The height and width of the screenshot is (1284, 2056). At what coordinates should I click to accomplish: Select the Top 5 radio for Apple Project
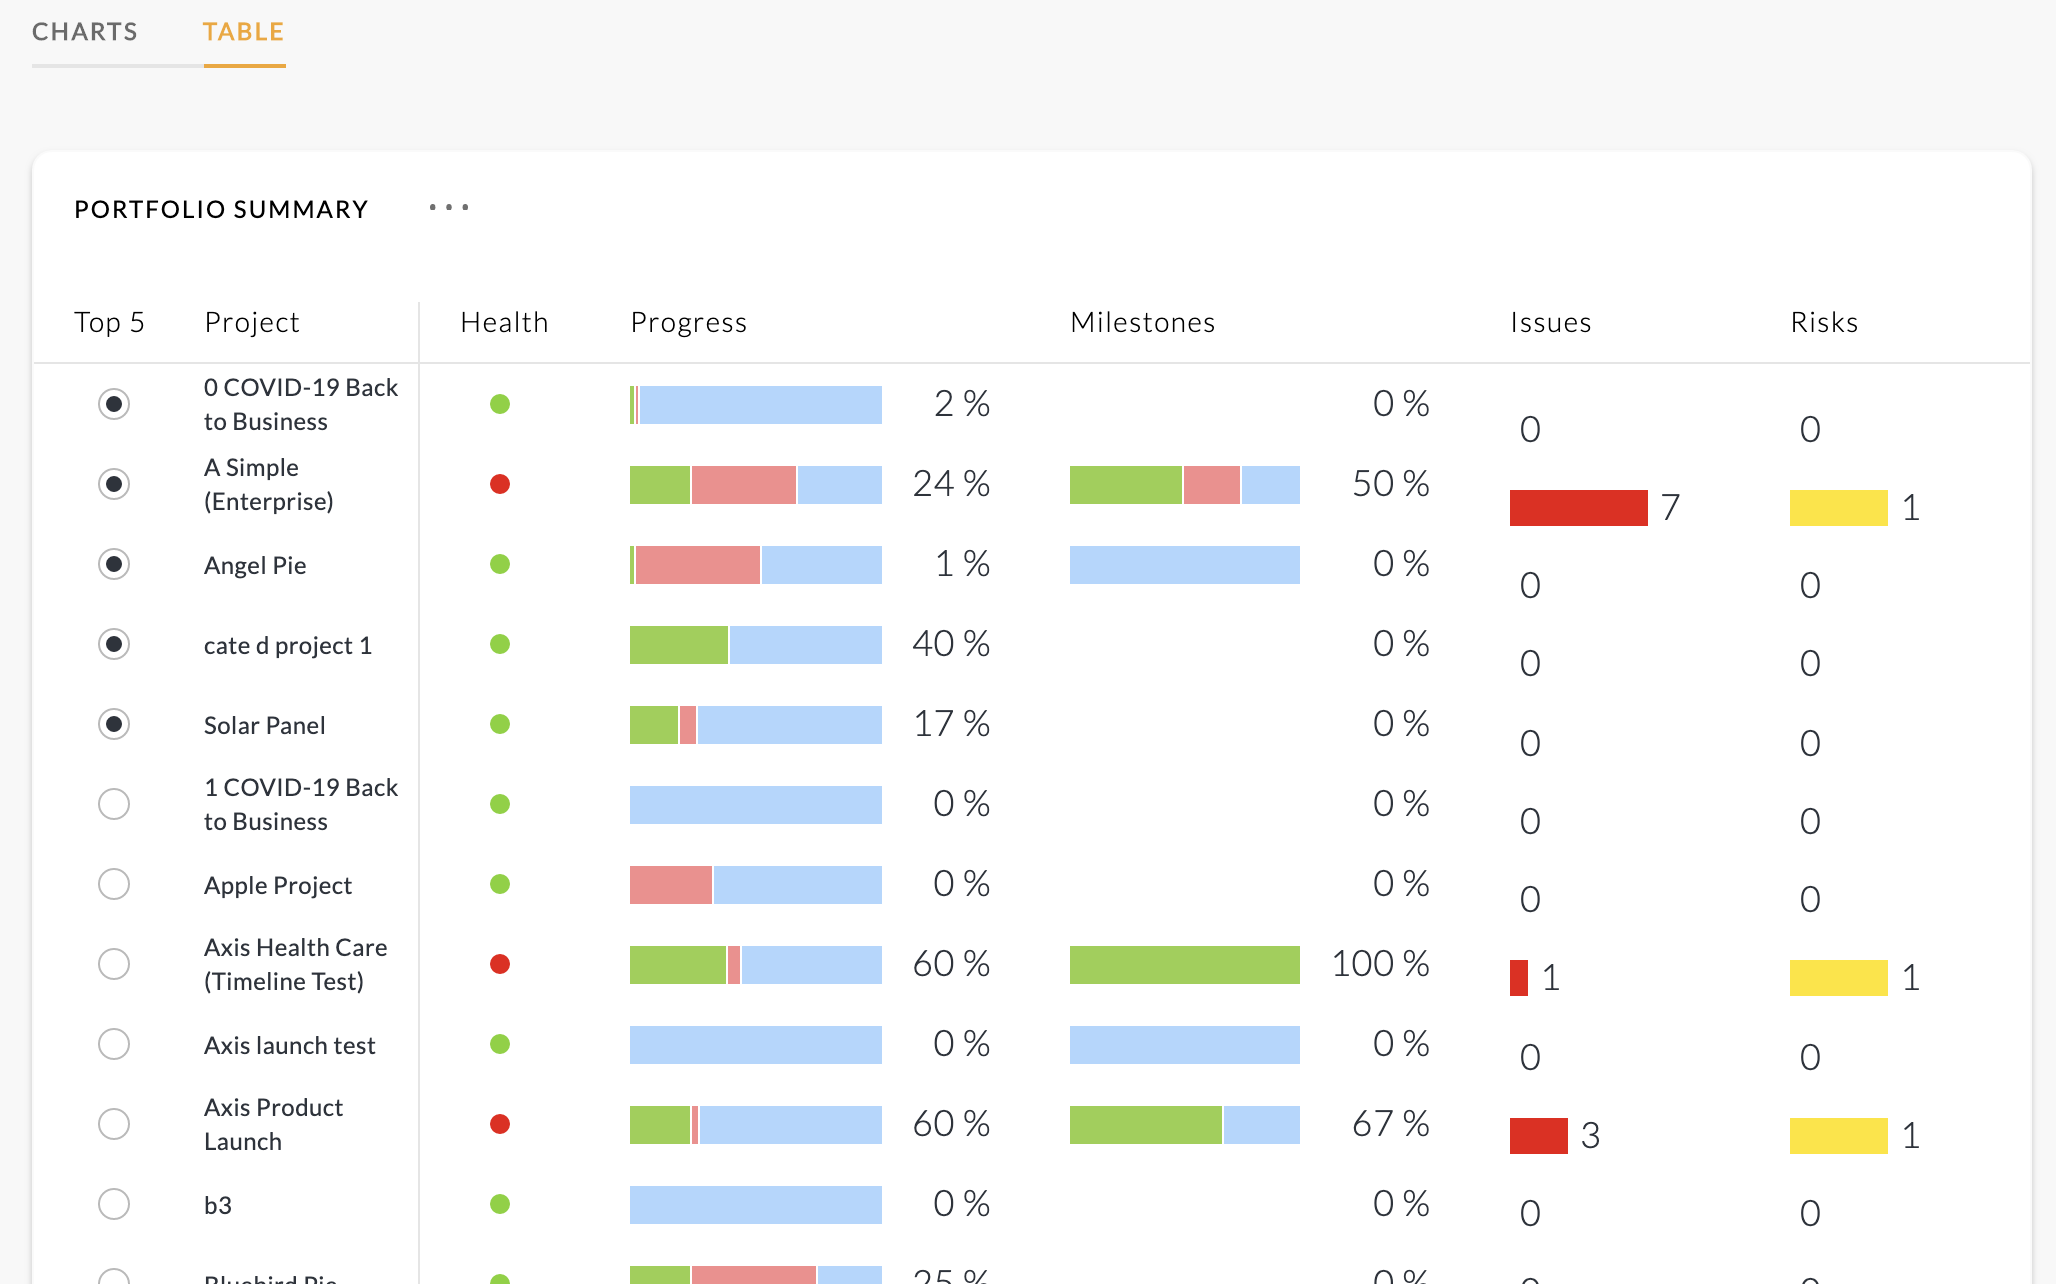pyautogui.click(x=114, y=884)
